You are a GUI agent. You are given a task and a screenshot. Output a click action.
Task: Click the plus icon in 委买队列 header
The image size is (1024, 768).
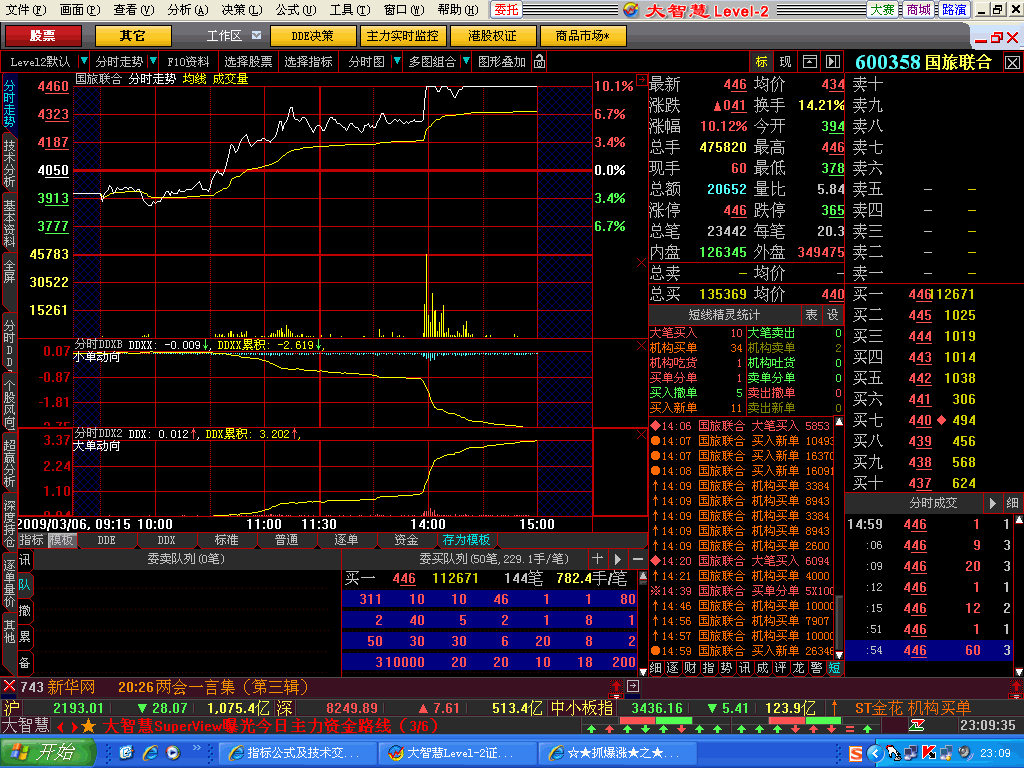[x=597, y=559]
